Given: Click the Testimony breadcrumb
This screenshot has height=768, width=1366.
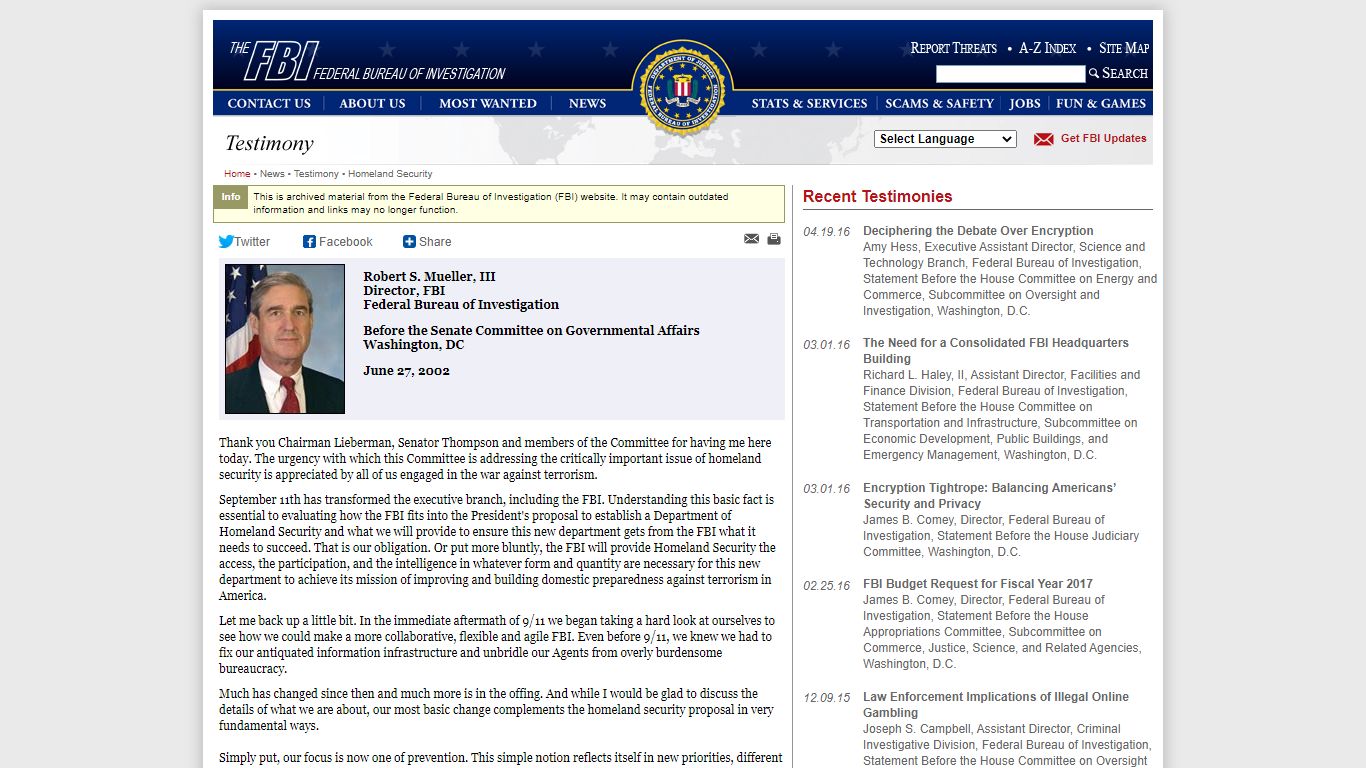Looking at the screenshot, I should pos(316,174).
